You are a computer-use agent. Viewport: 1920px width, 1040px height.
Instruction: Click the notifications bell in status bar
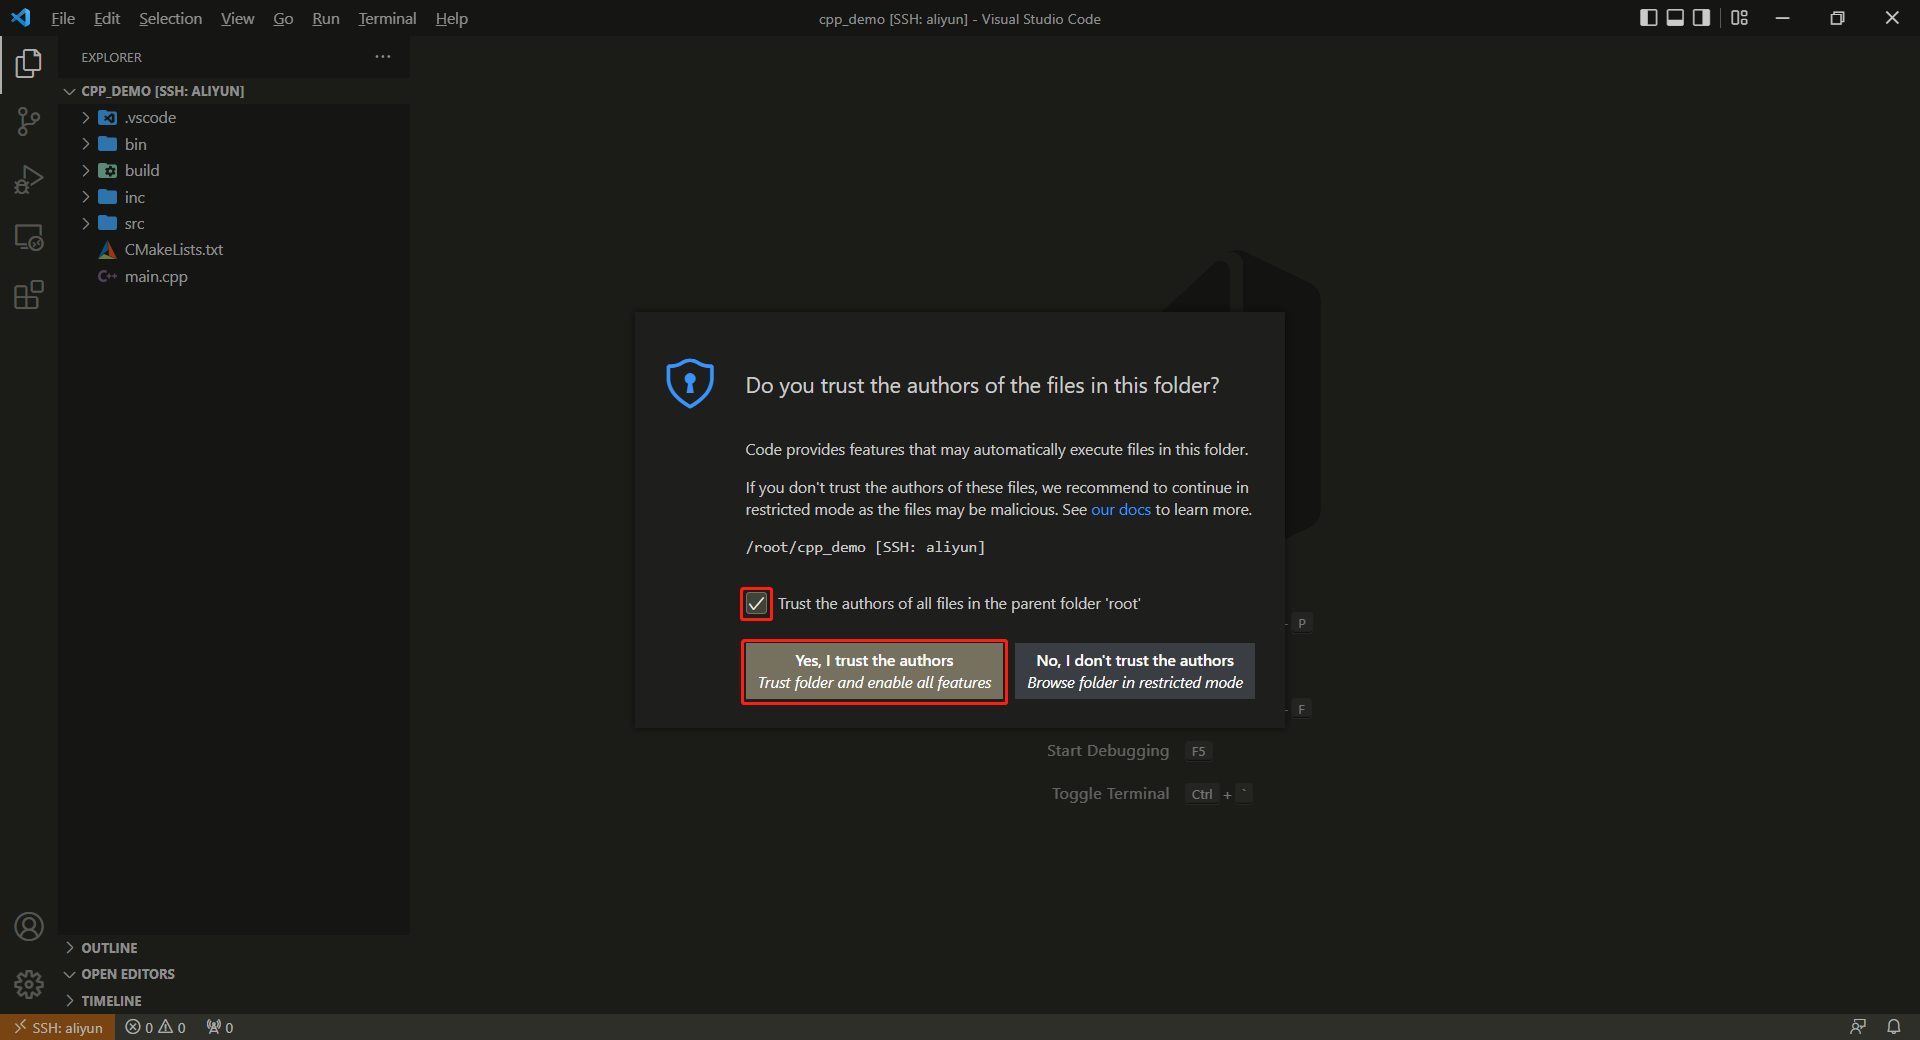tap(1893, 1027)
